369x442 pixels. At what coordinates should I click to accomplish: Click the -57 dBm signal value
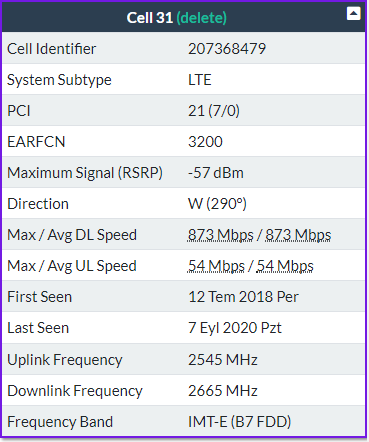click(x=216, y=173)
